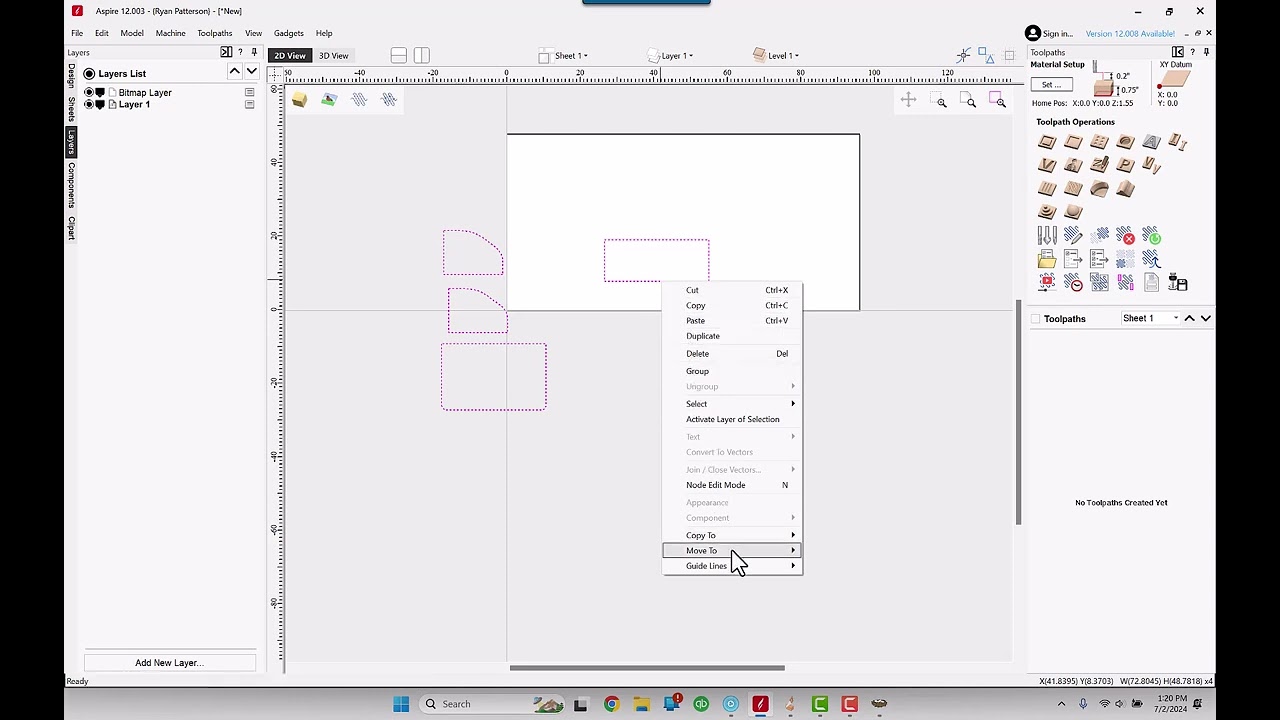The width and height of the screenshot is (1280, 720).
Task: Choose the Quick Engrave Toolpath icon
Action: click(1151, 142)
